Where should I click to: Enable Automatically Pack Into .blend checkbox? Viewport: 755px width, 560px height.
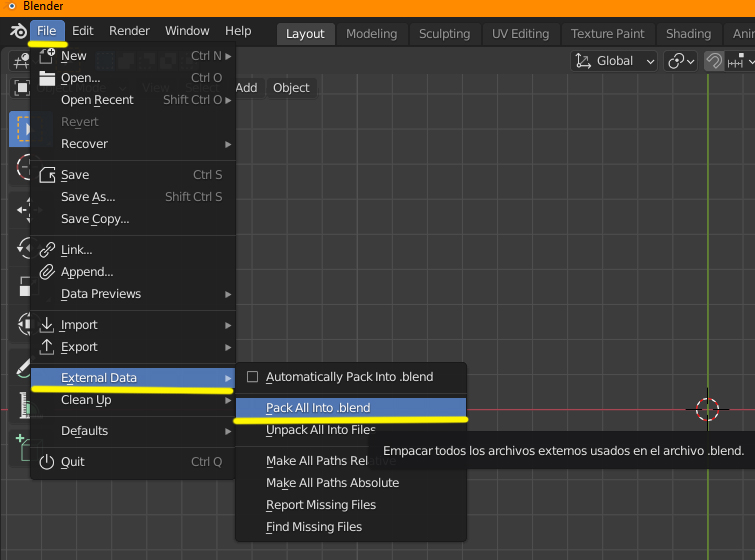(x=253, y=377)
